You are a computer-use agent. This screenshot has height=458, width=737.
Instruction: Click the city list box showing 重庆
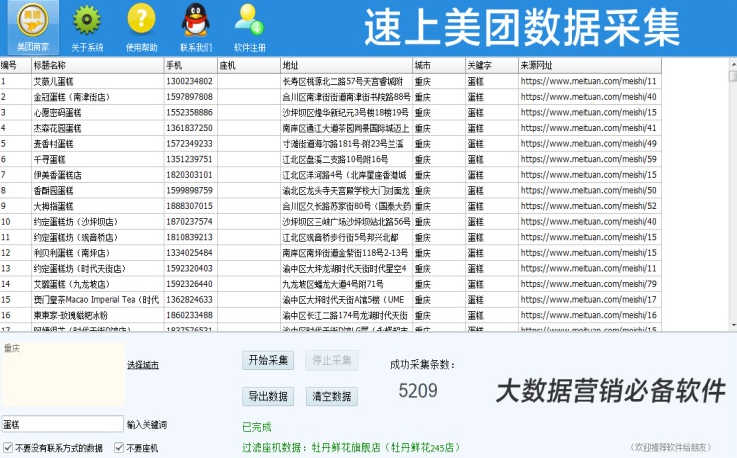tap(62, 376)
